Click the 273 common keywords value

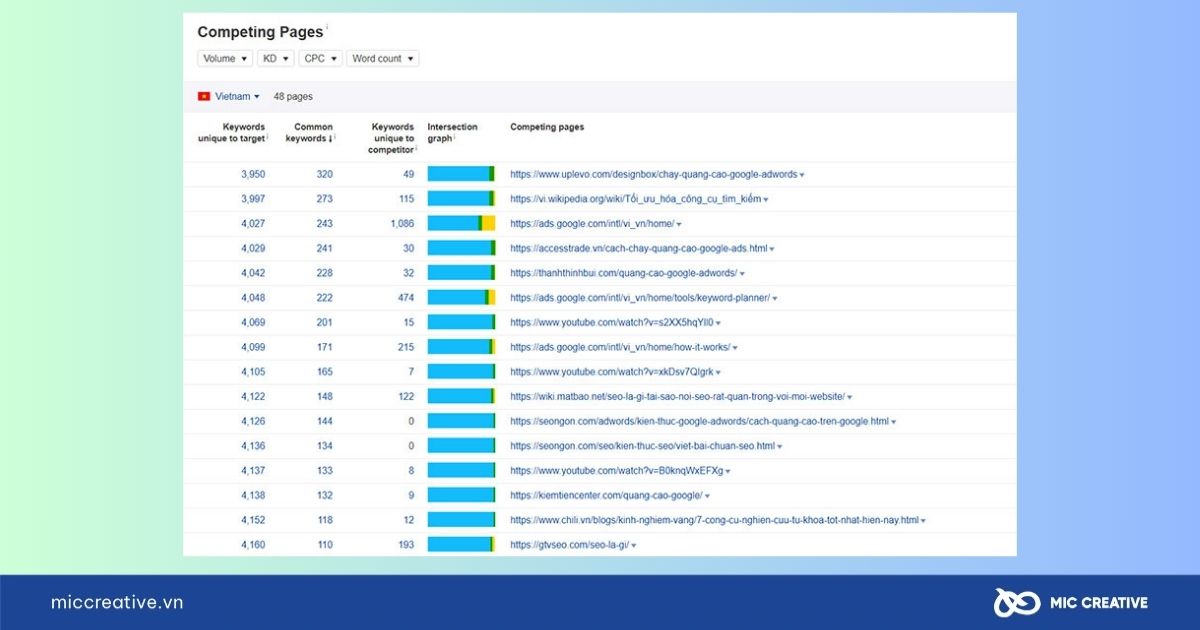click(325, 199)
